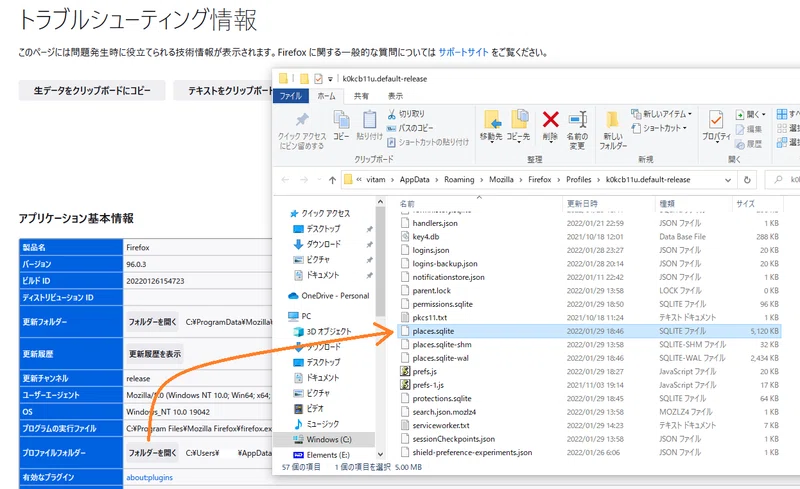Click Show Update History (更新履歴を表示)
Viewport: 800px width, 489px height.
[x=155, y=354]
